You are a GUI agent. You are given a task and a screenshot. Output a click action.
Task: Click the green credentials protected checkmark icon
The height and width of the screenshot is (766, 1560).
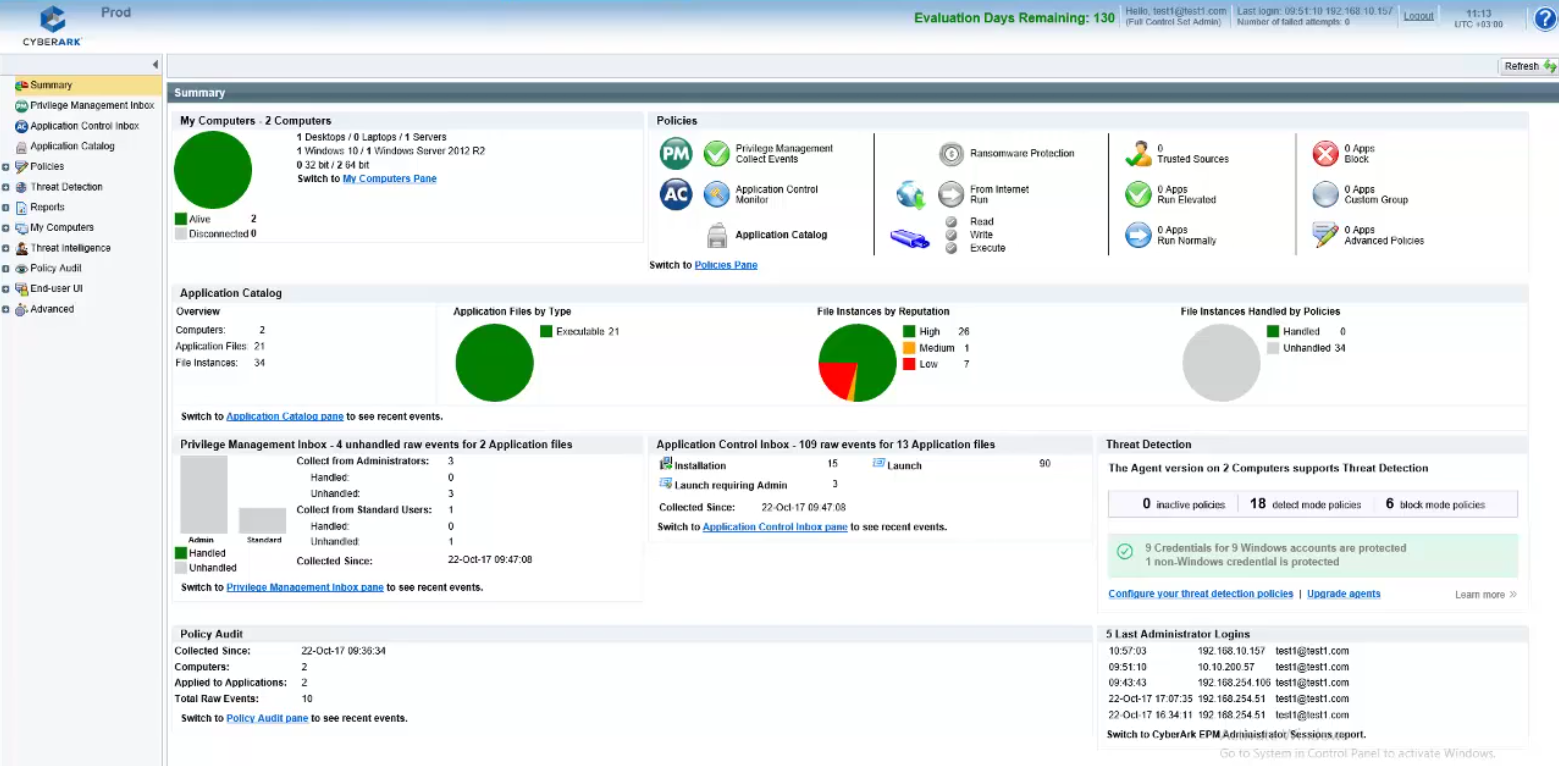1125,551
